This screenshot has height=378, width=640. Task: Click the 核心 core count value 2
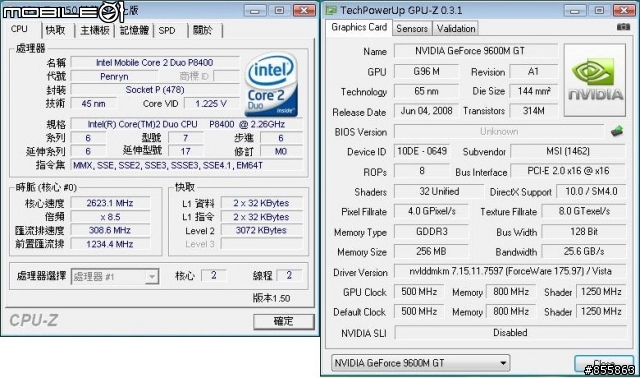pyautogui.click(x=214, y=276)
